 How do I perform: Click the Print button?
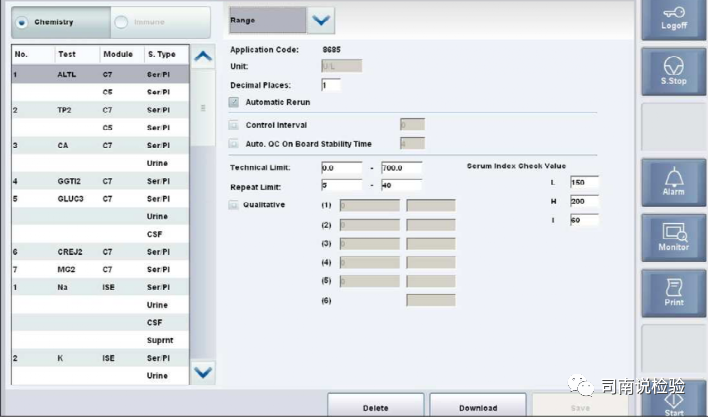673,293
